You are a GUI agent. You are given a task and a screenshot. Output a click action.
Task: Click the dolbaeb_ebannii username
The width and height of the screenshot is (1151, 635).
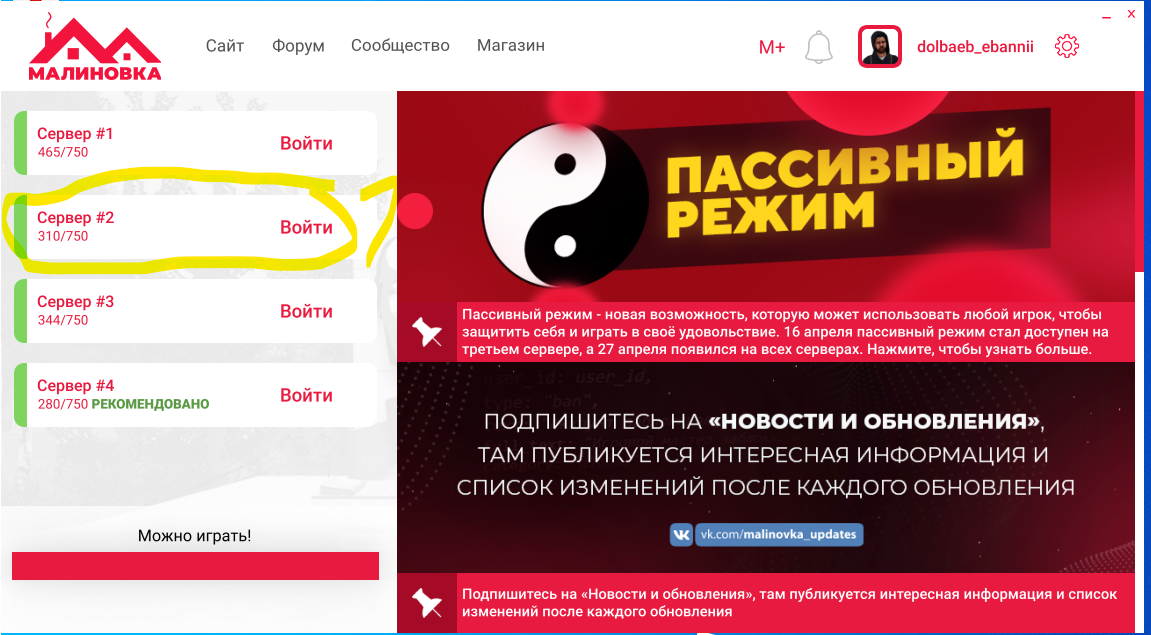point(975,47)
